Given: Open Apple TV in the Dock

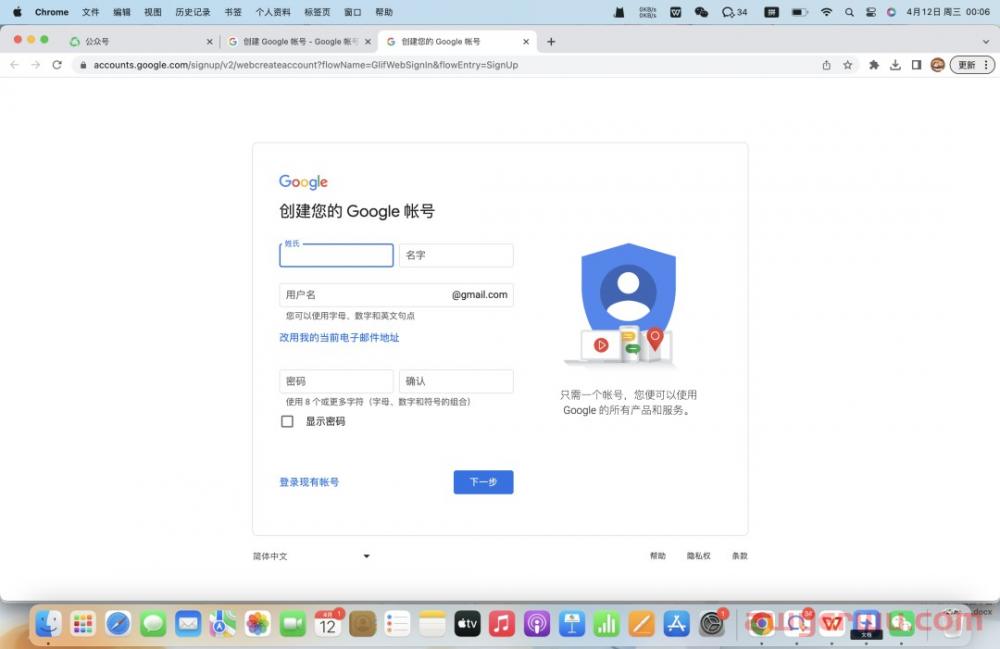Looking at the screenshot, I should 467,623.
